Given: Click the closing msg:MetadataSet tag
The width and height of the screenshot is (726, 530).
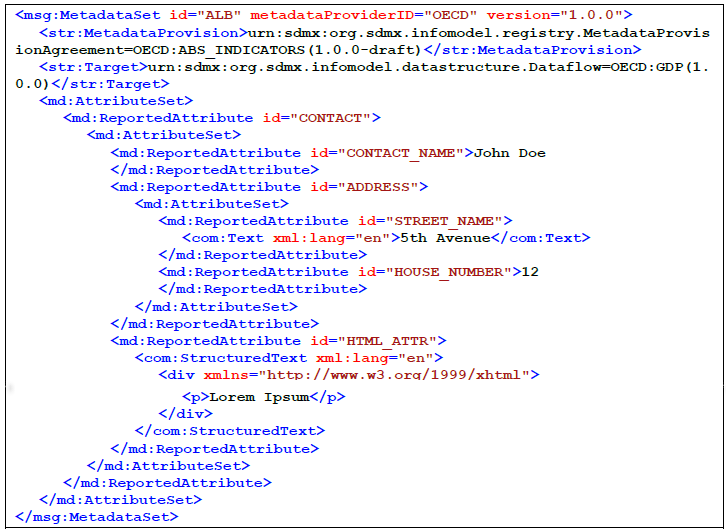Looking at the screenshot, I should point(96,517).
